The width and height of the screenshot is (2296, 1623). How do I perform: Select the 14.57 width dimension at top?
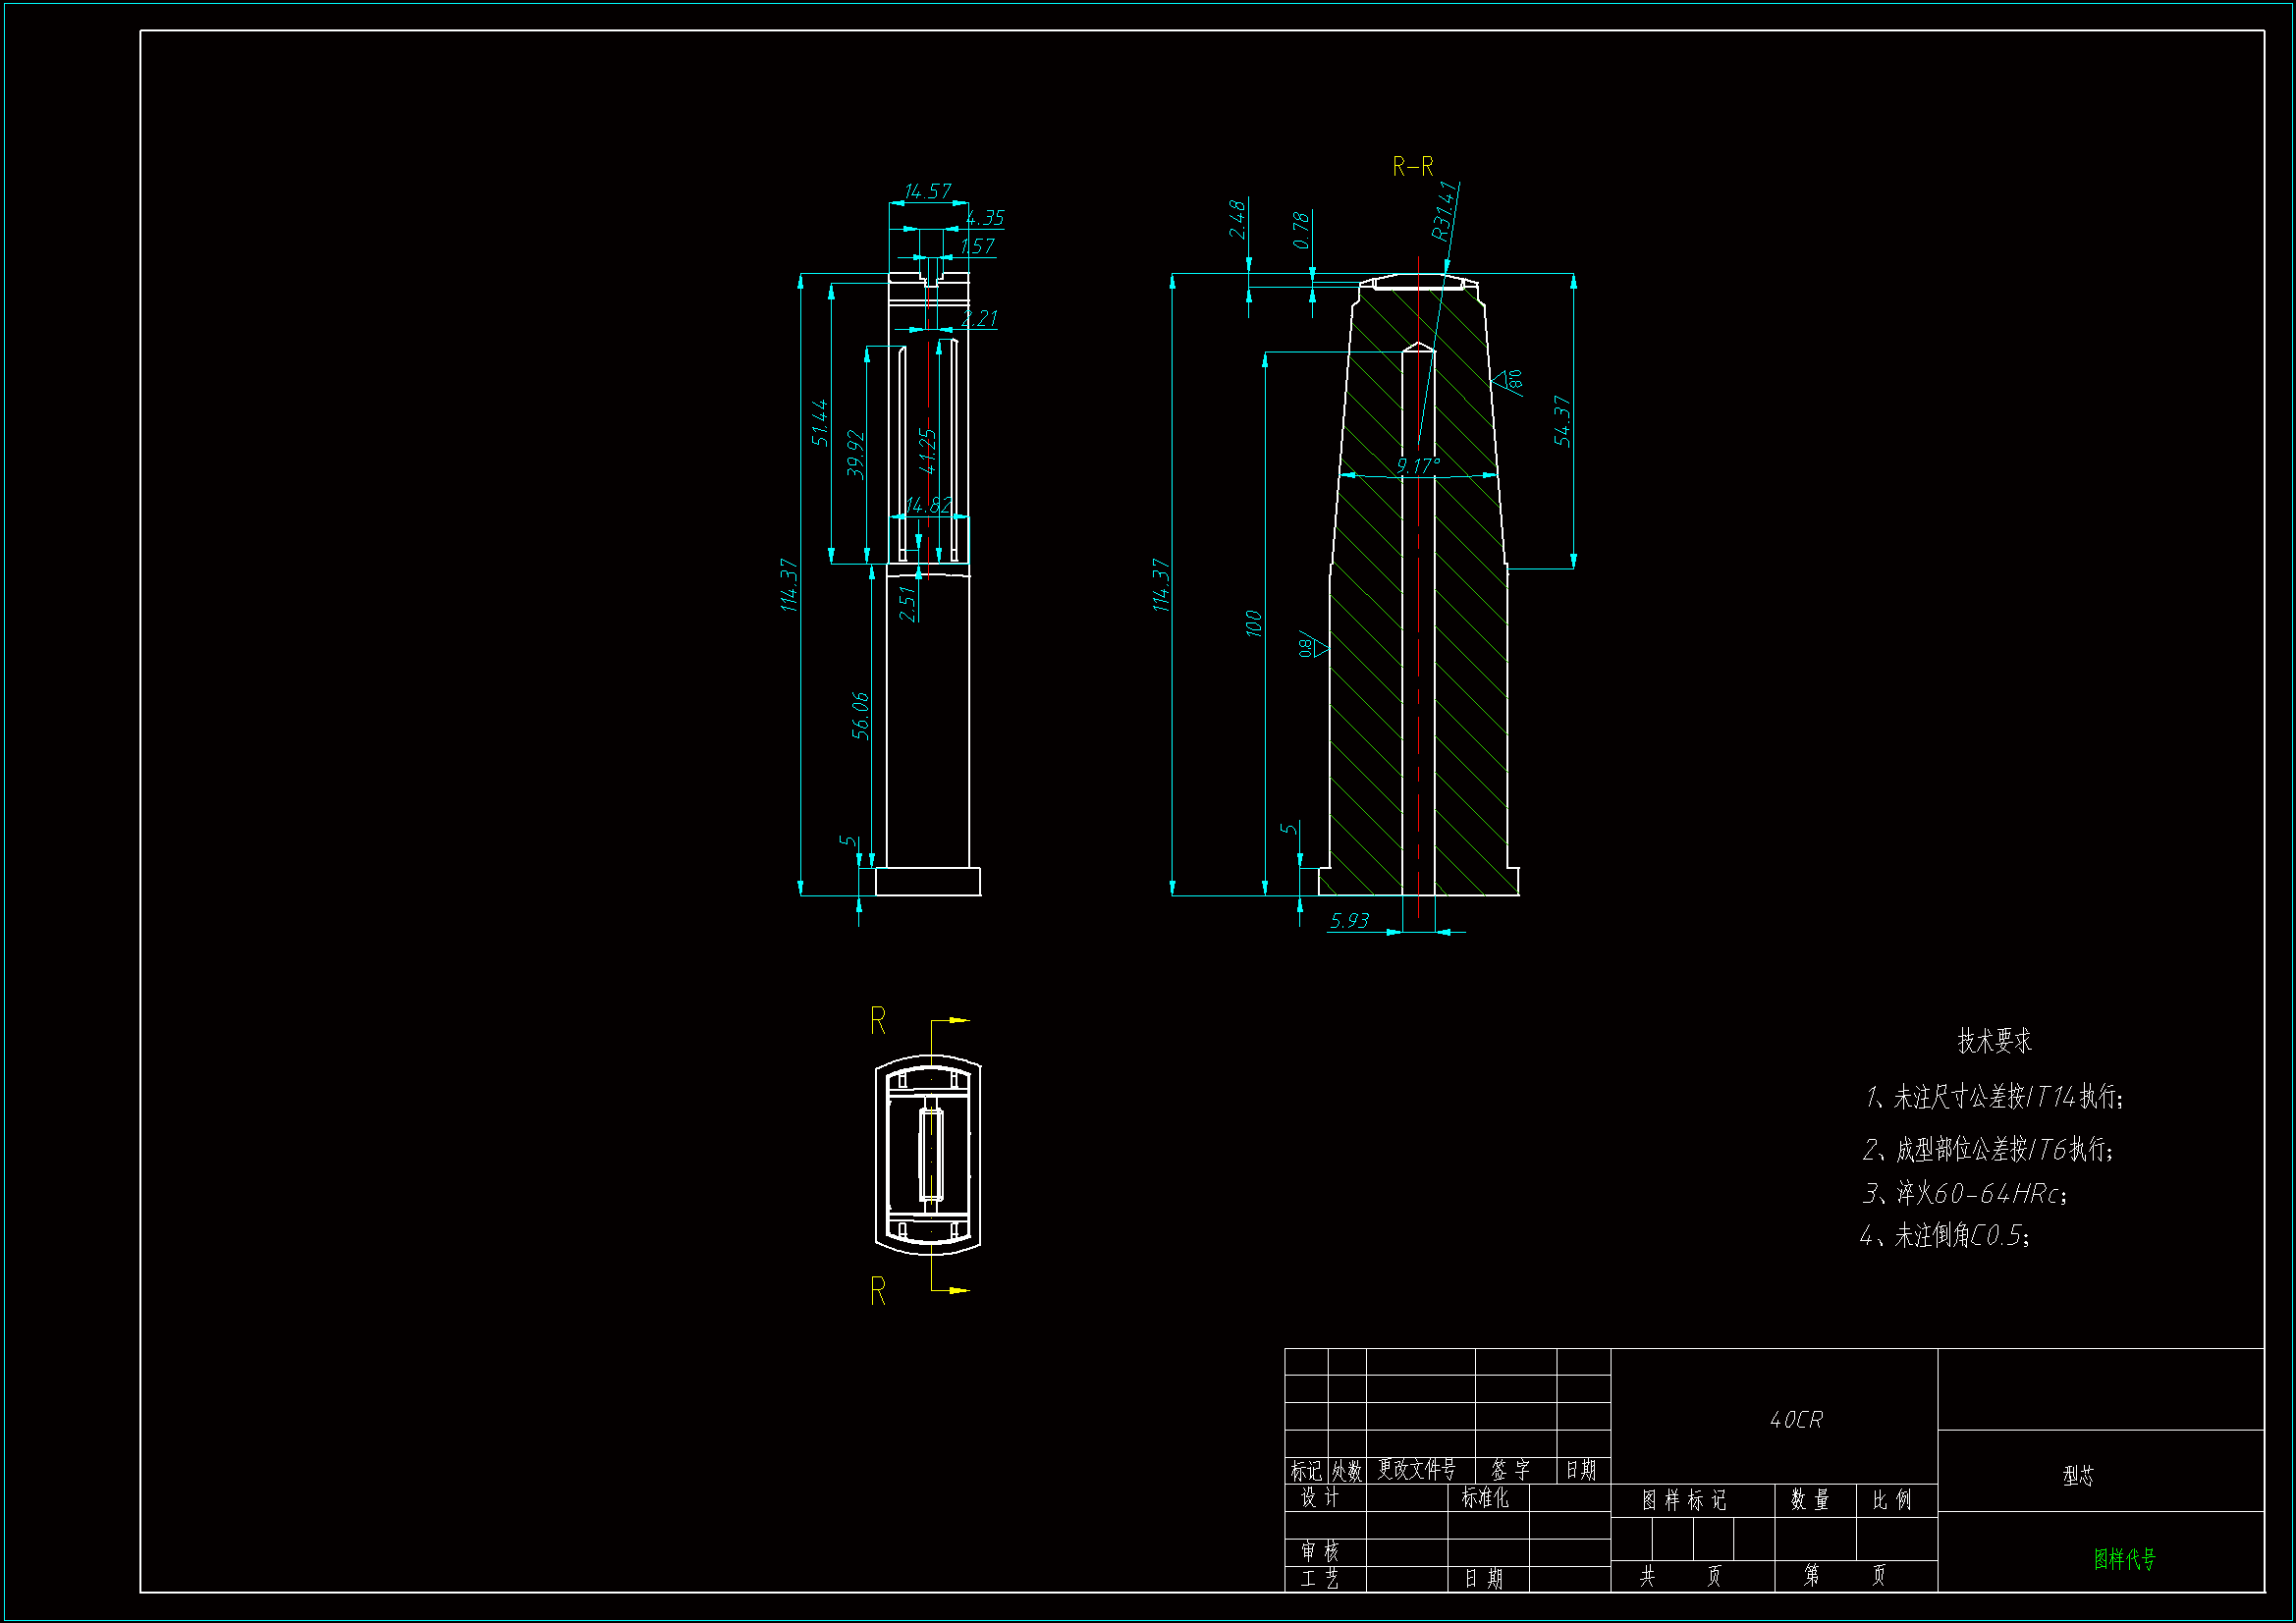927,191
